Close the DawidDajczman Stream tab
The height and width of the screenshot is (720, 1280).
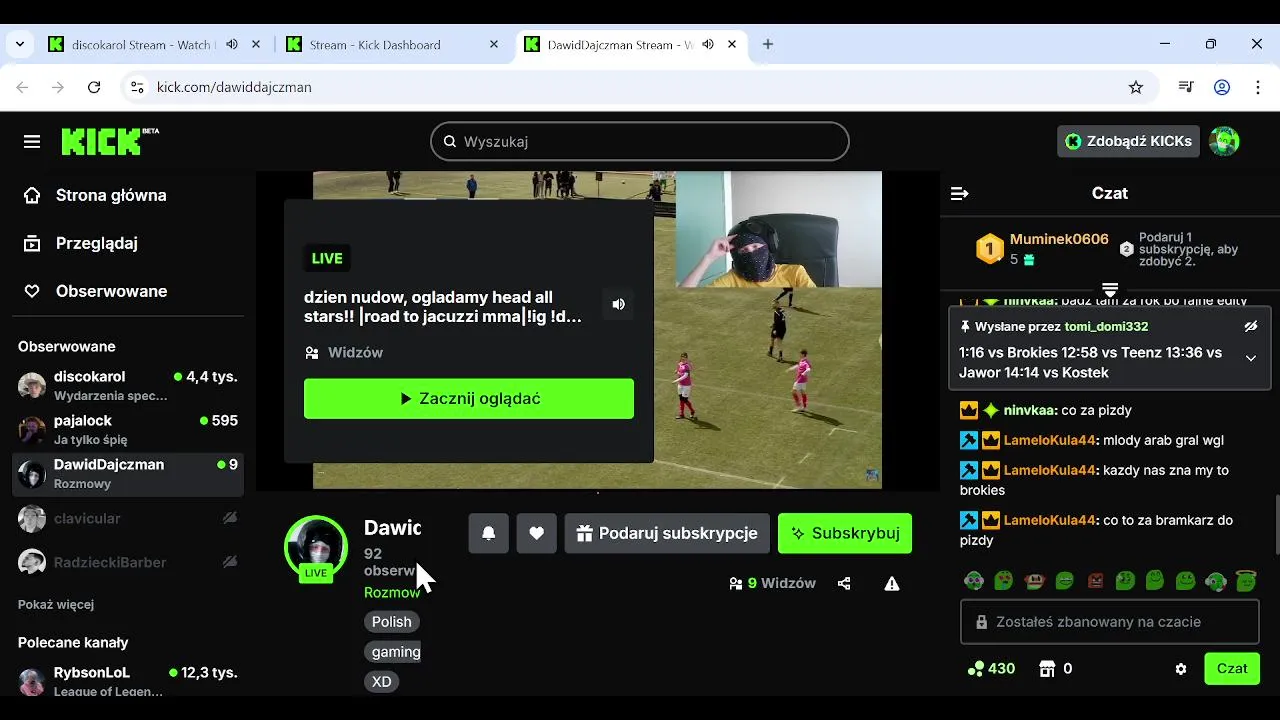pyautogui.click(x=733, y=44)
